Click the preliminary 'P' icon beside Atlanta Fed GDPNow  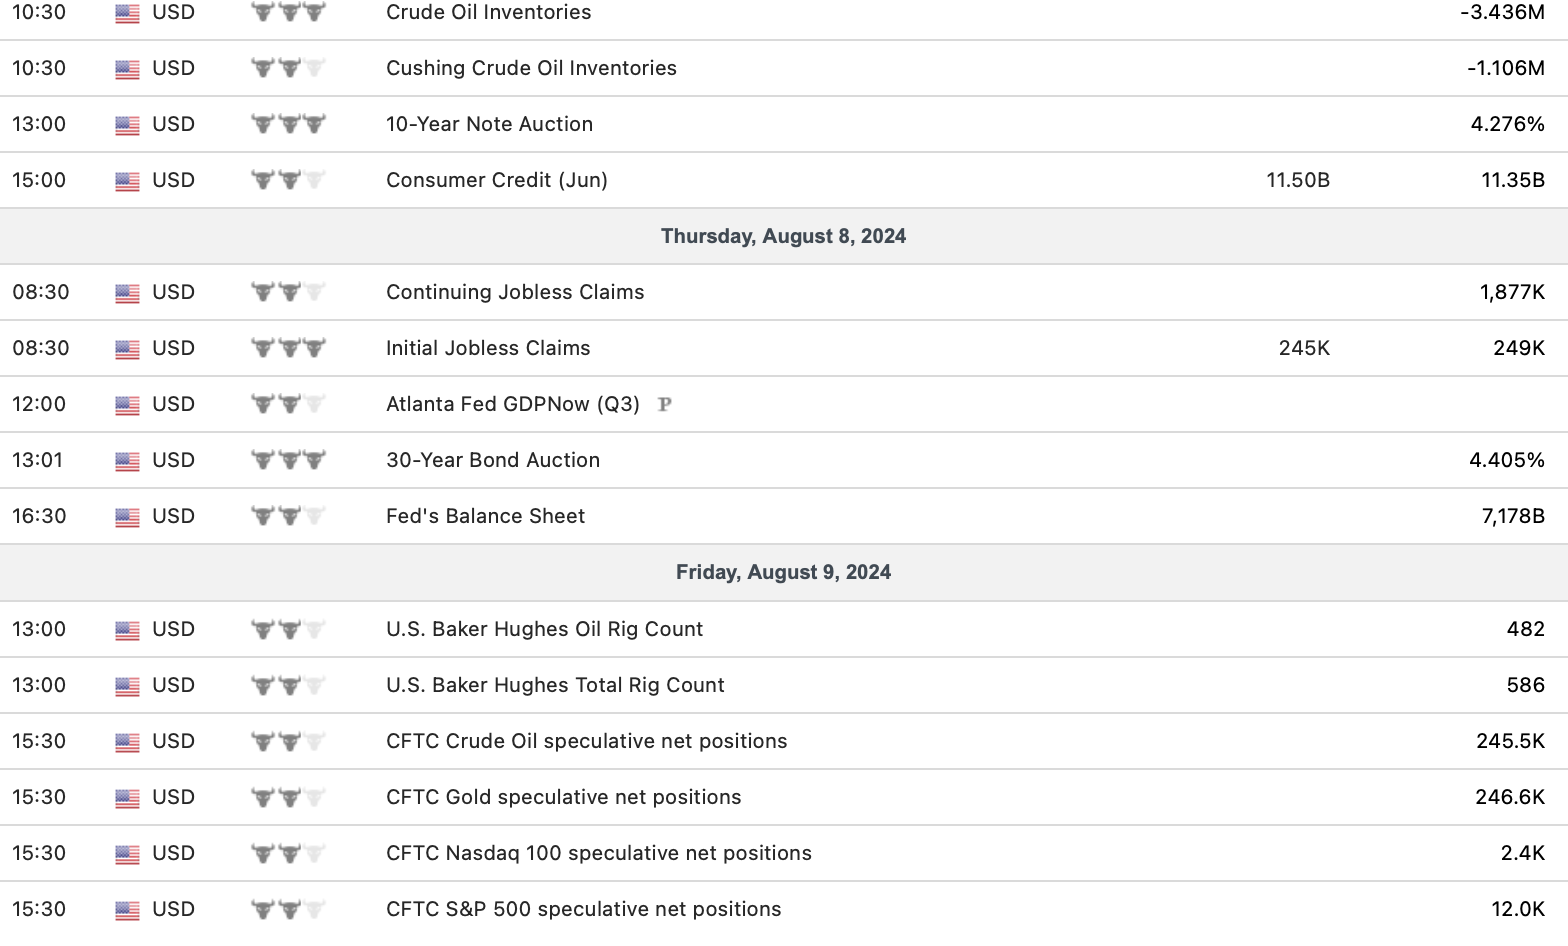[x=665, y=405]
